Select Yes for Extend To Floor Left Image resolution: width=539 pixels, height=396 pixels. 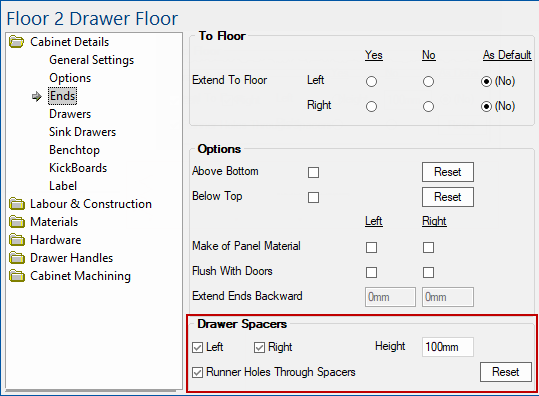(371, 82)
